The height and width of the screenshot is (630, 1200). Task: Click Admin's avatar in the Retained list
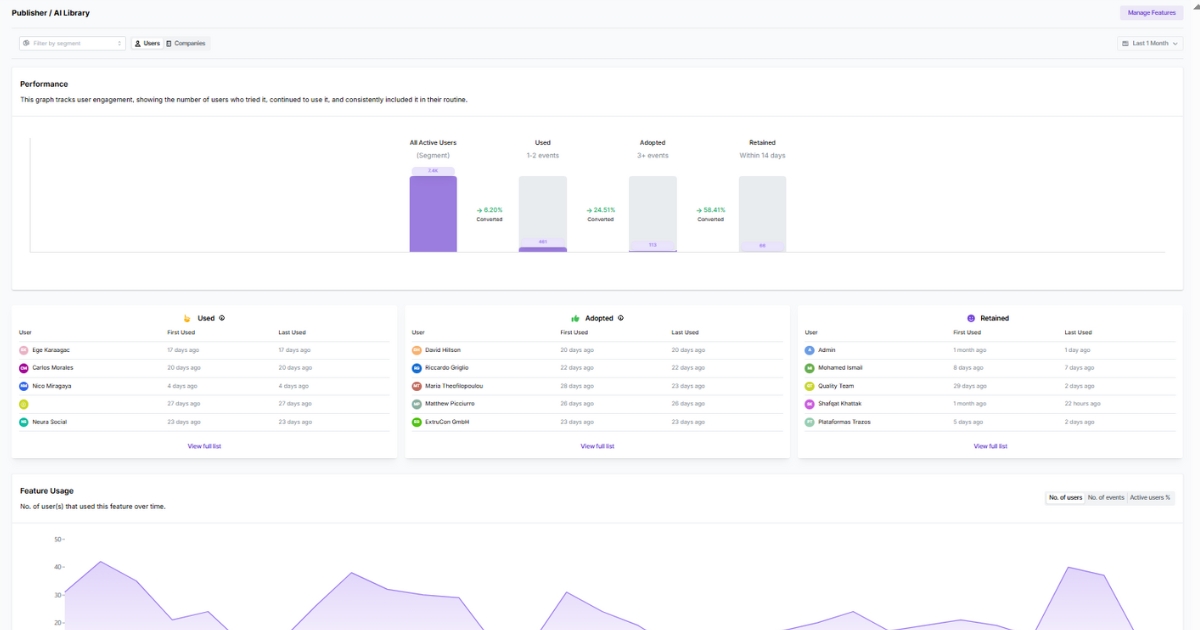(810, 349)
